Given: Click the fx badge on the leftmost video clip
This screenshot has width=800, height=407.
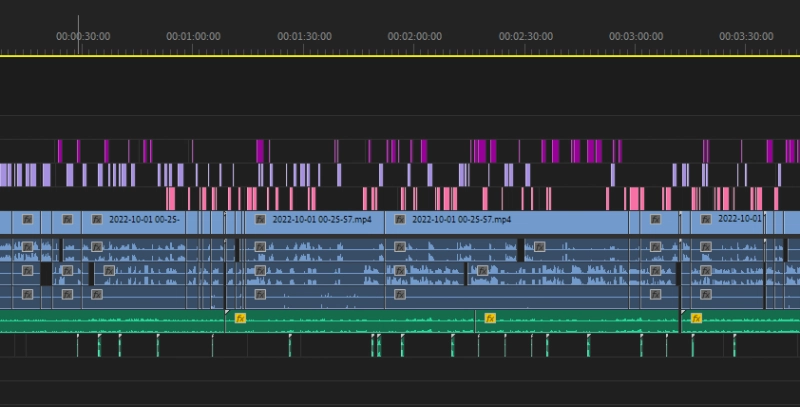Looking at the screenshot, I should click(x=27, y=219).
